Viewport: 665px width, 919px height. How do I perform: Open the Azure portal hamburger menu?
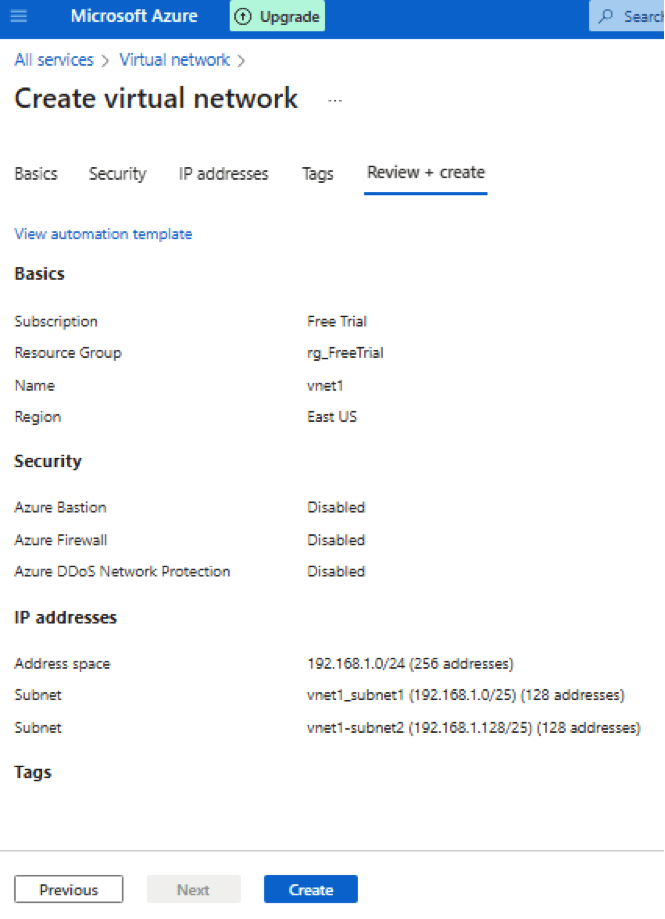[19, 17]
